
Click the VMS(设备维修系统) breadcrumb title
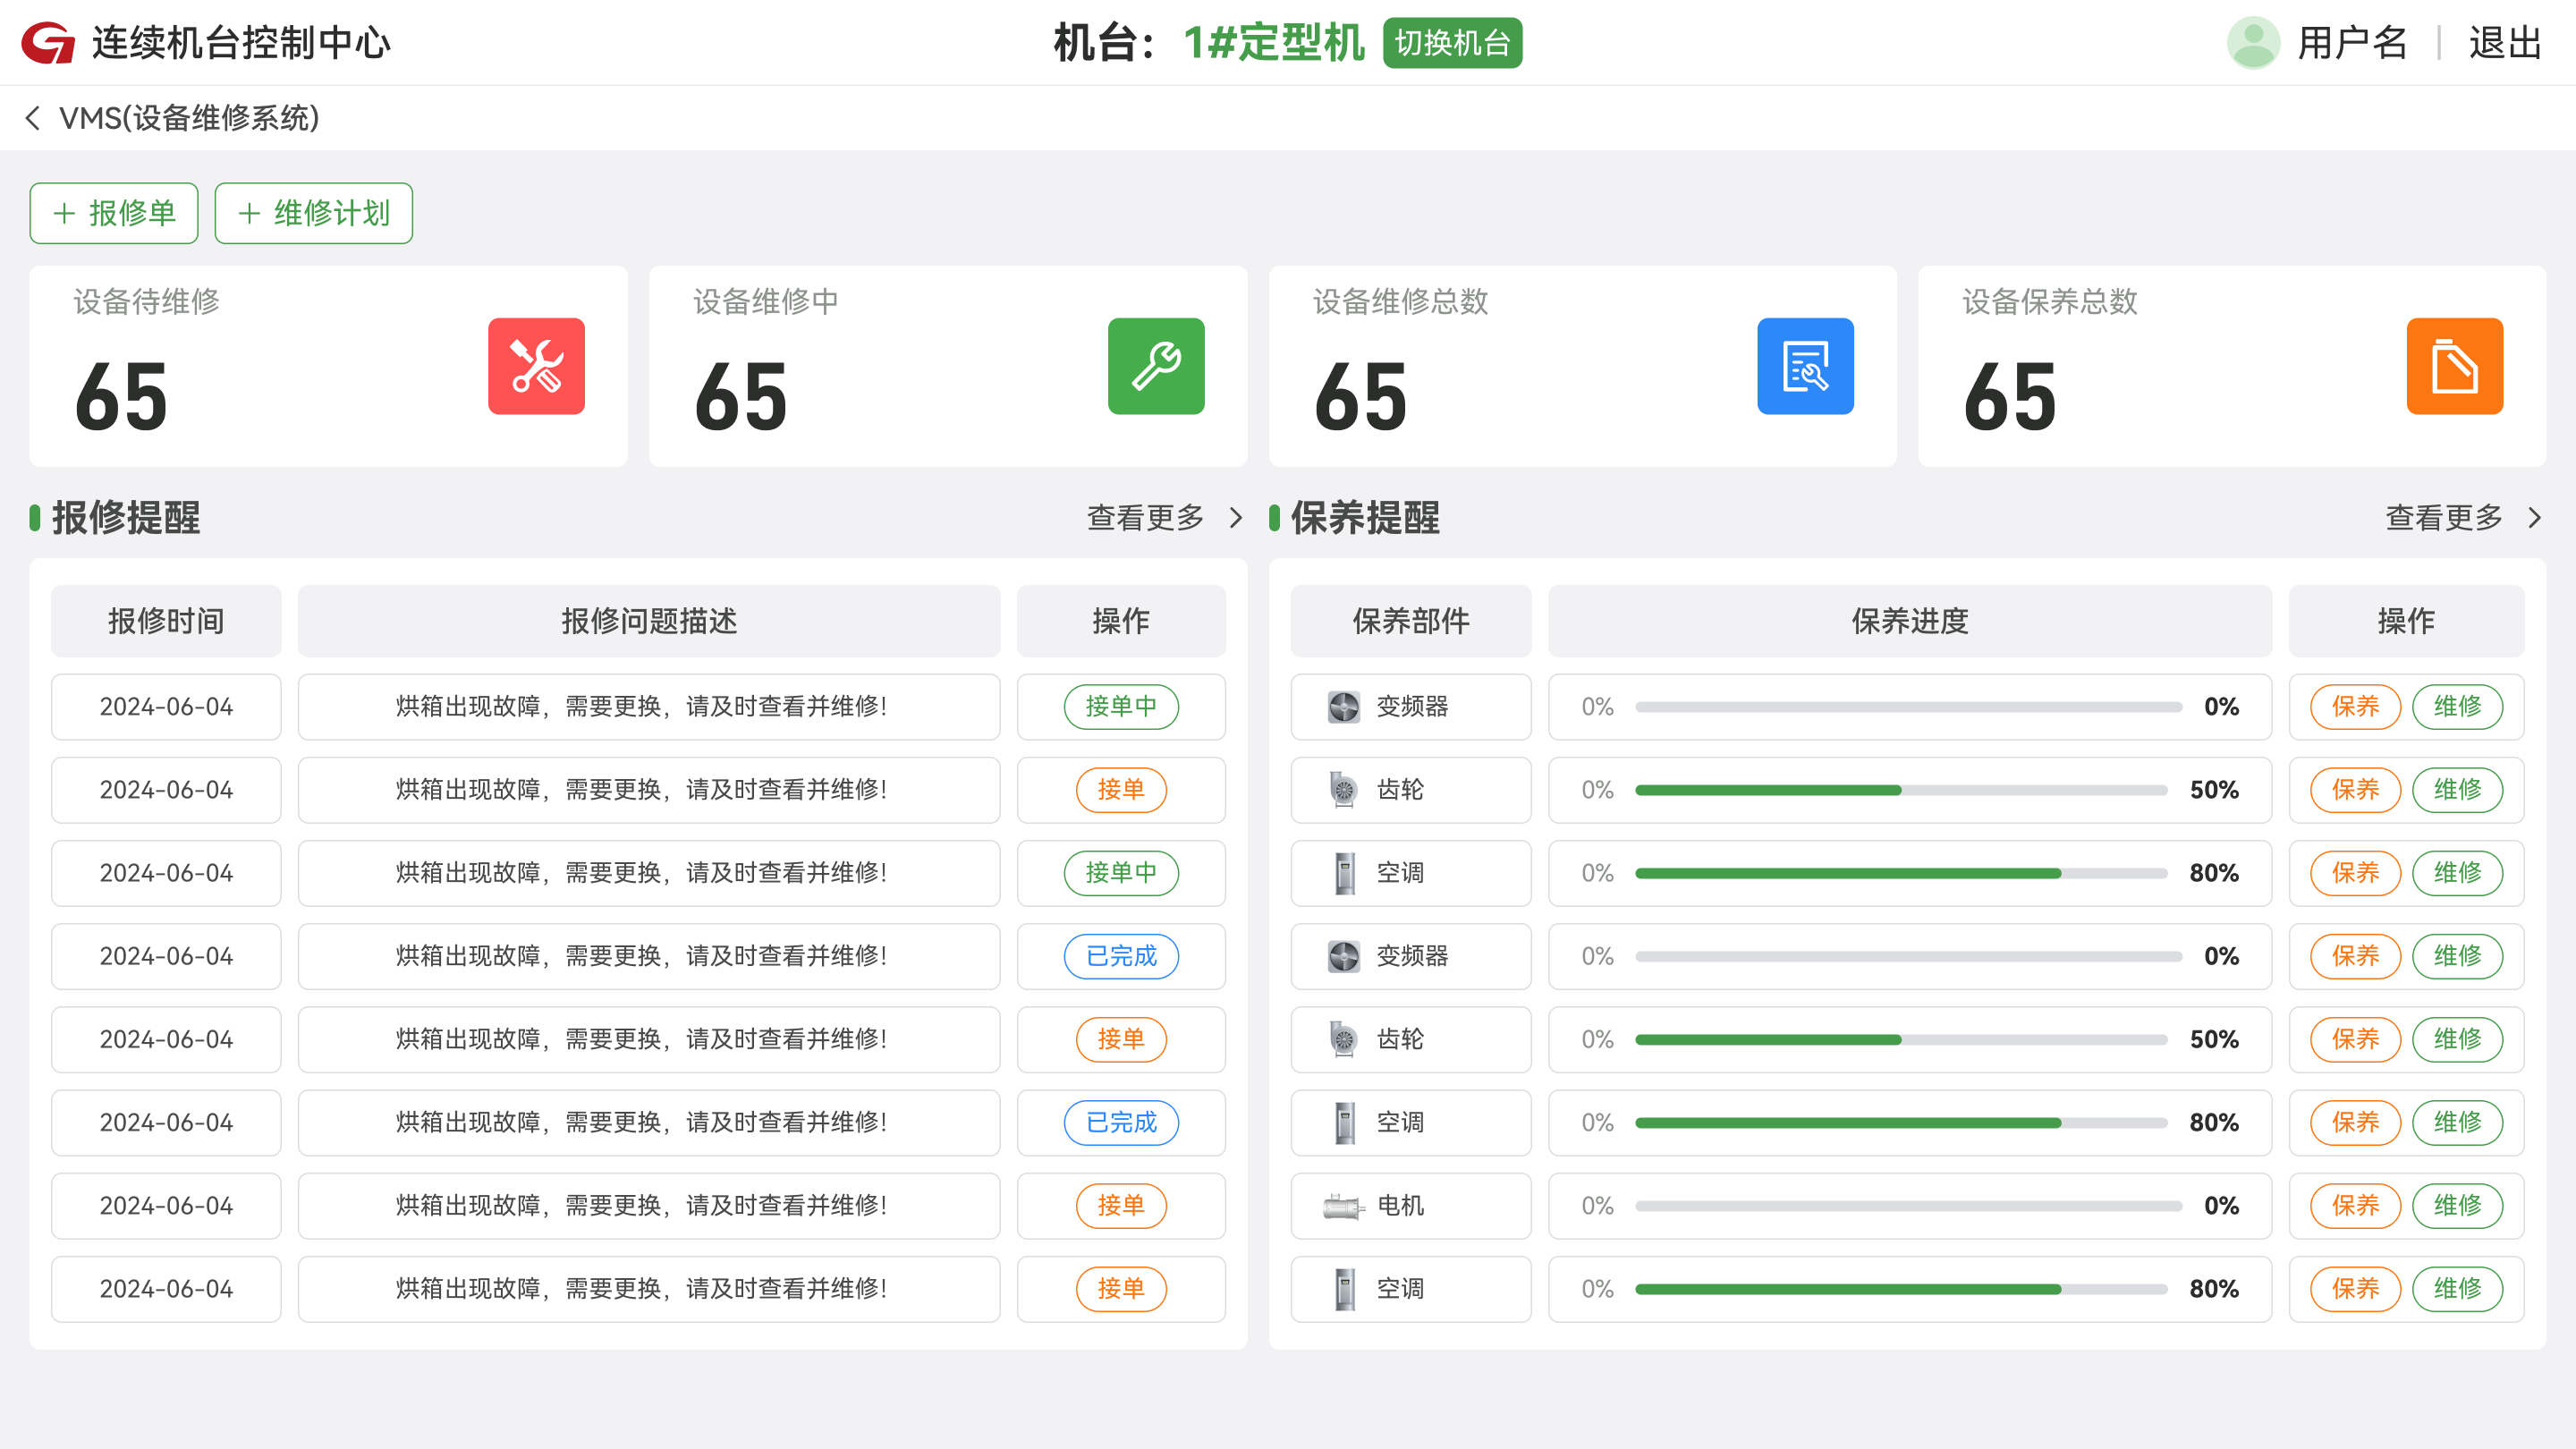pyautogui.click(x=189, y=118)
